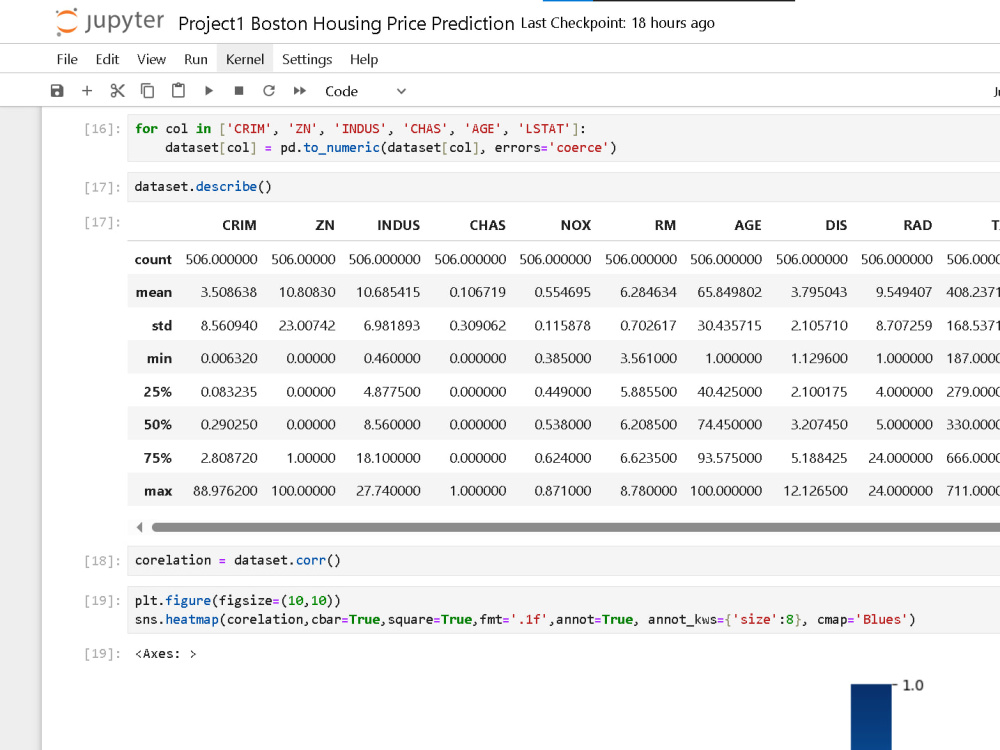
Task: Open the Run menu
Action: click(x=196, y=59)
